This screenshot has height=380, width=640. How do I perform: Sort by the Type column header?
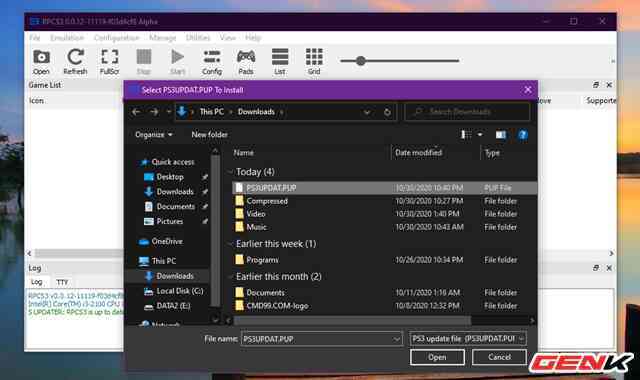coord(492,153)
